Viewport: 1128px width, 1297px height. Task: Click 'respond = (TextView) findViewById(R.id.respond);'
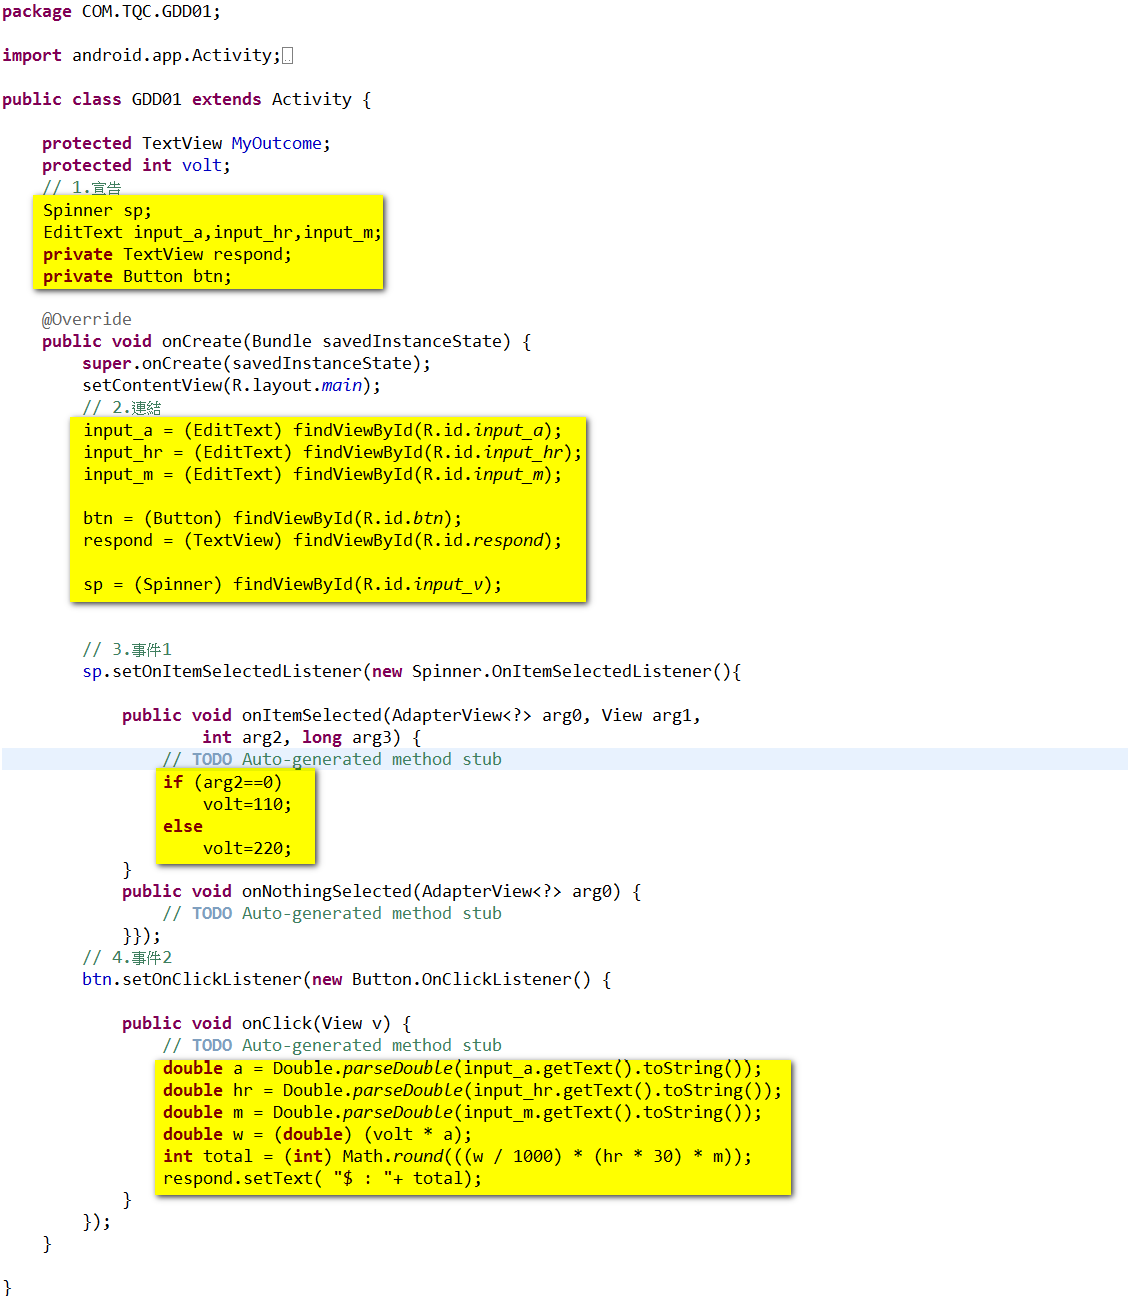click(322, 541)
